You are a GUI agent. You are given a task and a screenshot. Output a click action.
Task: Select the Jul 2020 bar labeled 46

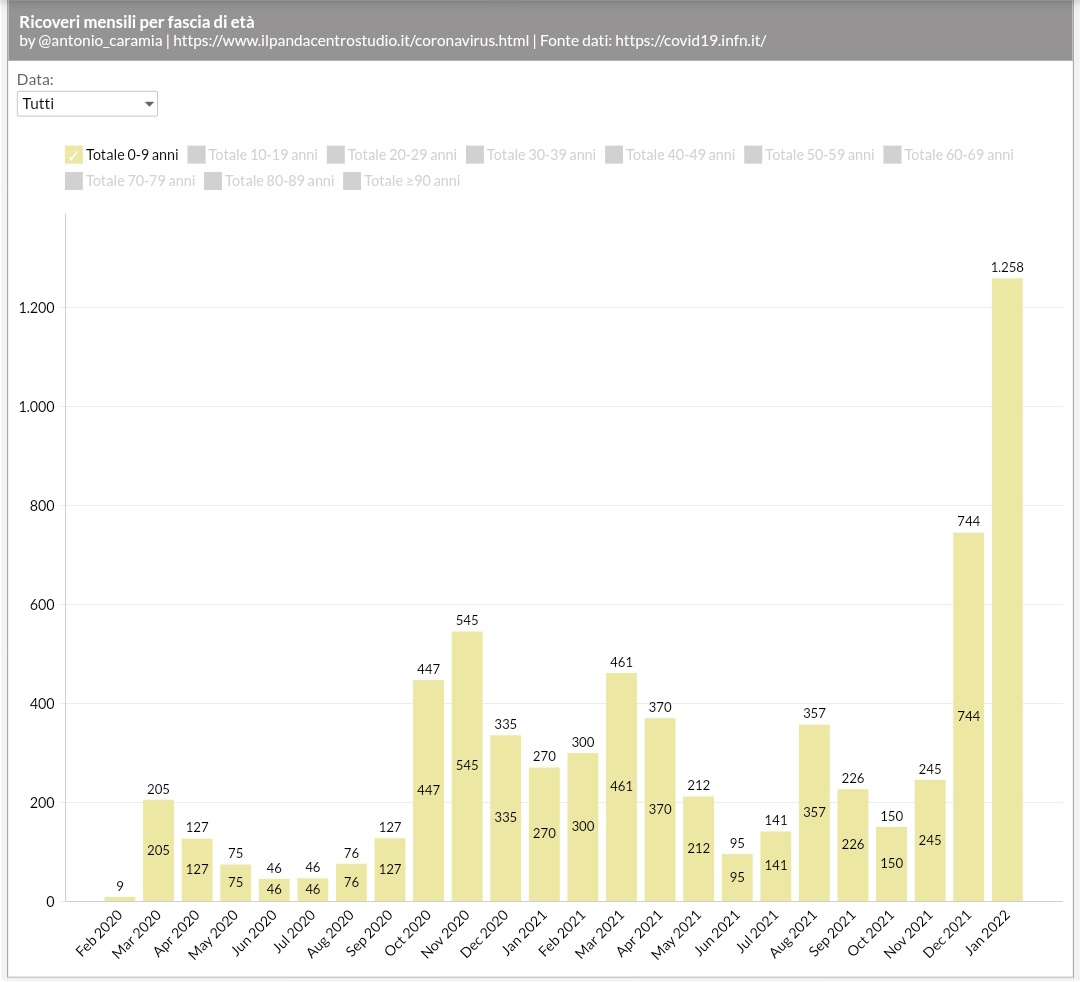[313, 890]
